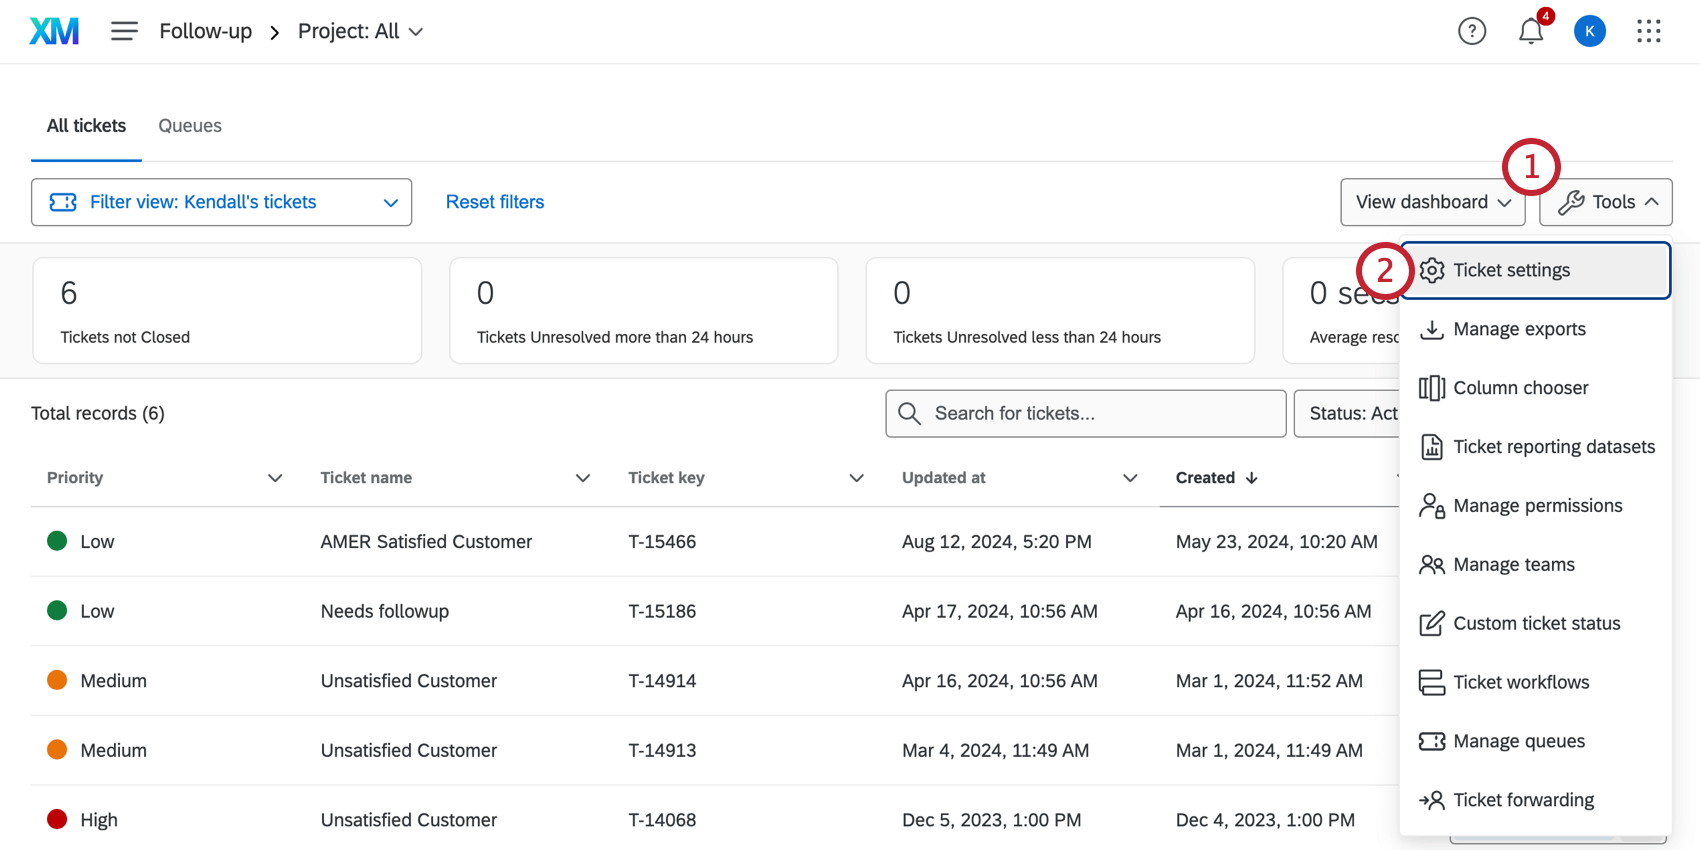1700x850 pixels.
Task: Expand the View dashboard dropdown
Action: pyautogui.click(x=1431, y=202)
